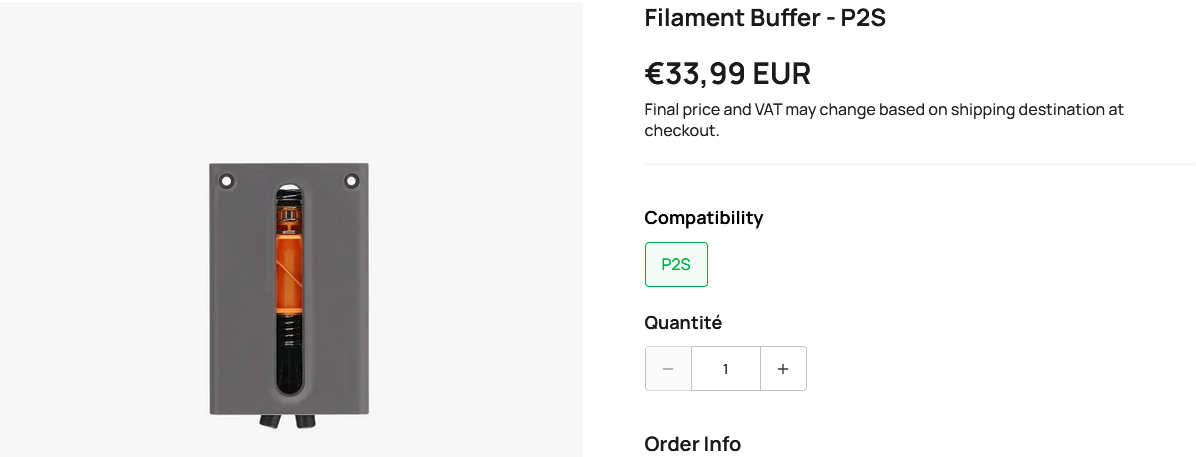The width and height of the screenshot is (1196, 457).
Task: Click the divider line below VAT notice
Action: click(919, 164)
